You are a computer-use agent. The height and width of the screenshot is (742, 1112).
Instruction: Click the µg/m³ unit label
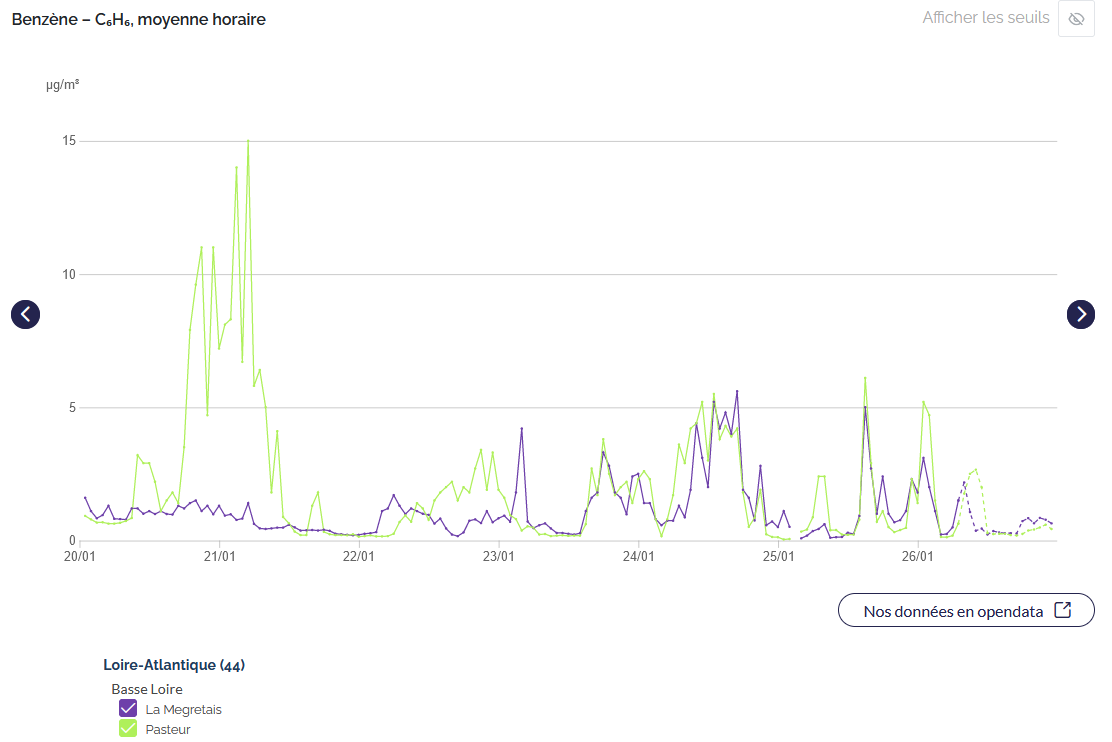coord(62,84)
